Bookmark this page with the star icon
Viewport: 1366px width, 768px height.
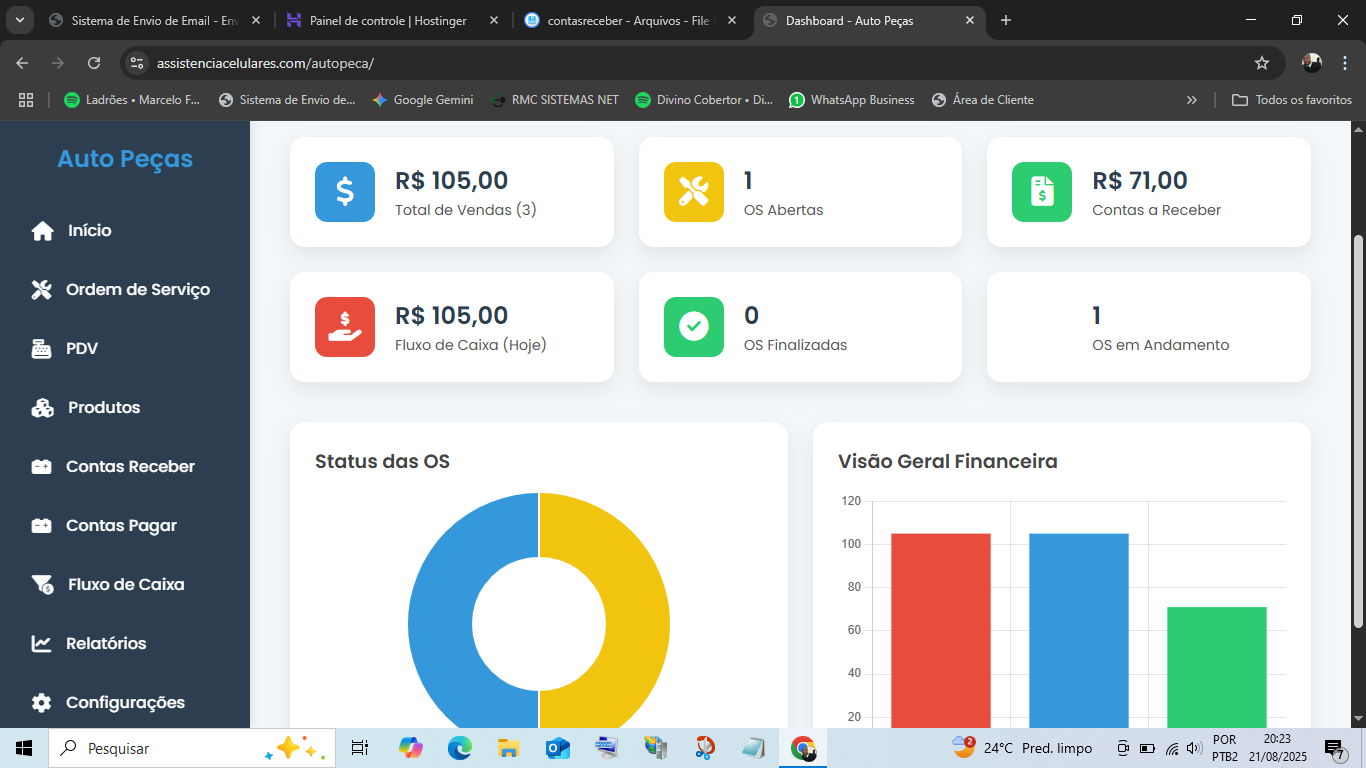point(1262,63)
